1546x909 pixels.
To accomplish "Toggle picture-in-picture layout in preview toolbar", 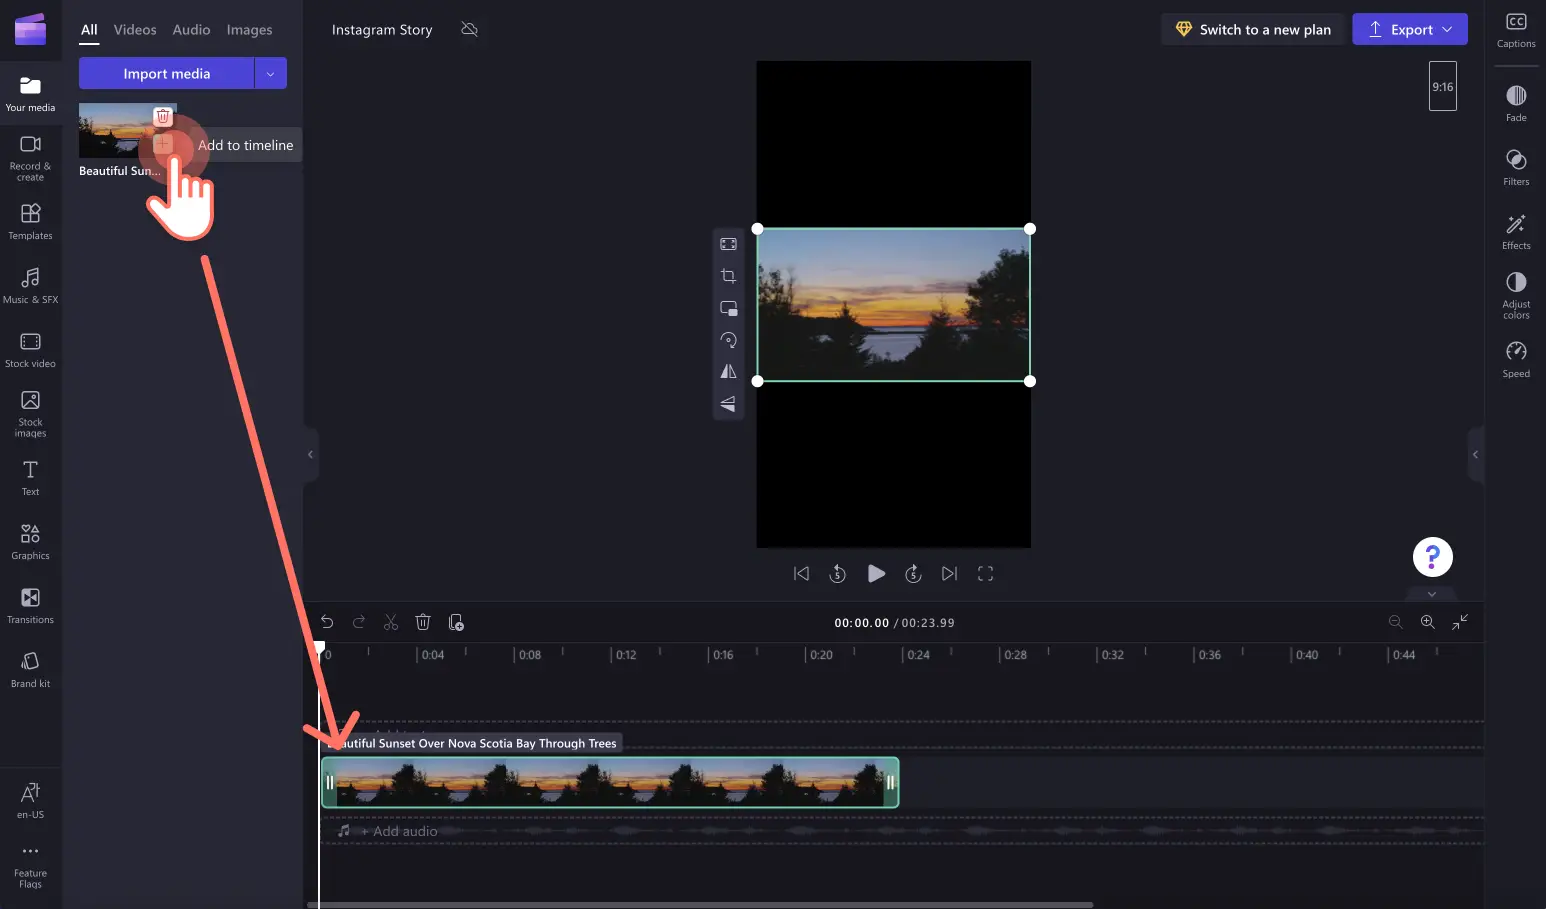I will click(x=728, y=308).
